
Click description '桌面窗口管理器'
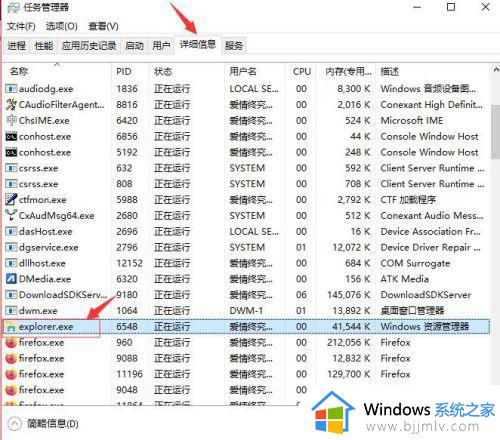(x=412, y=311)
